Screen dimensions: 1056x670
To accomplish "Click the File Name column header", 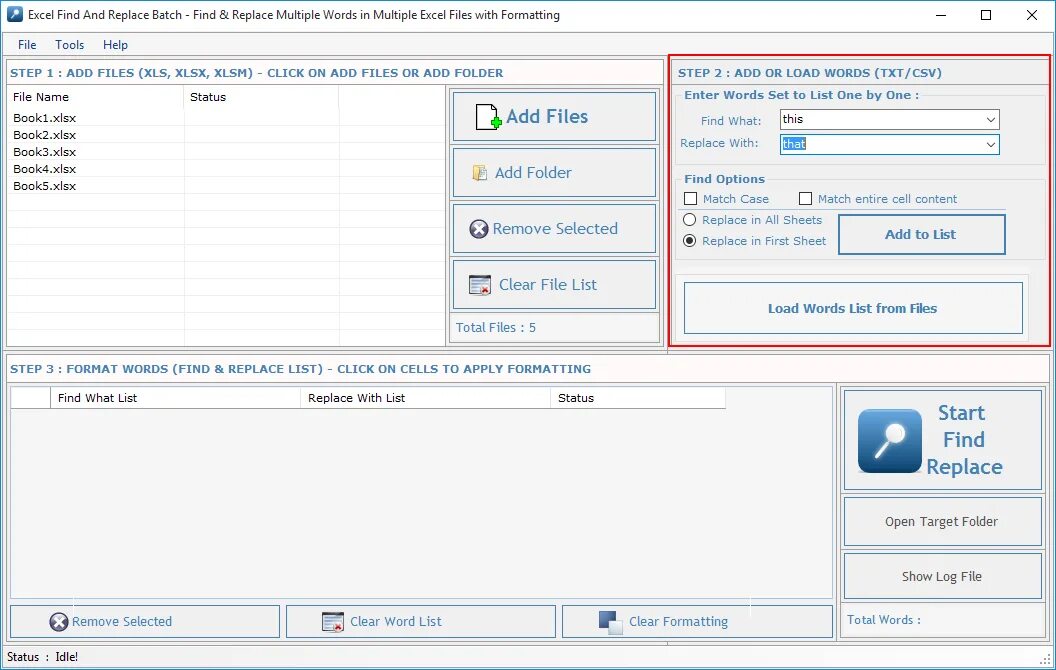I will coord(96,97).
